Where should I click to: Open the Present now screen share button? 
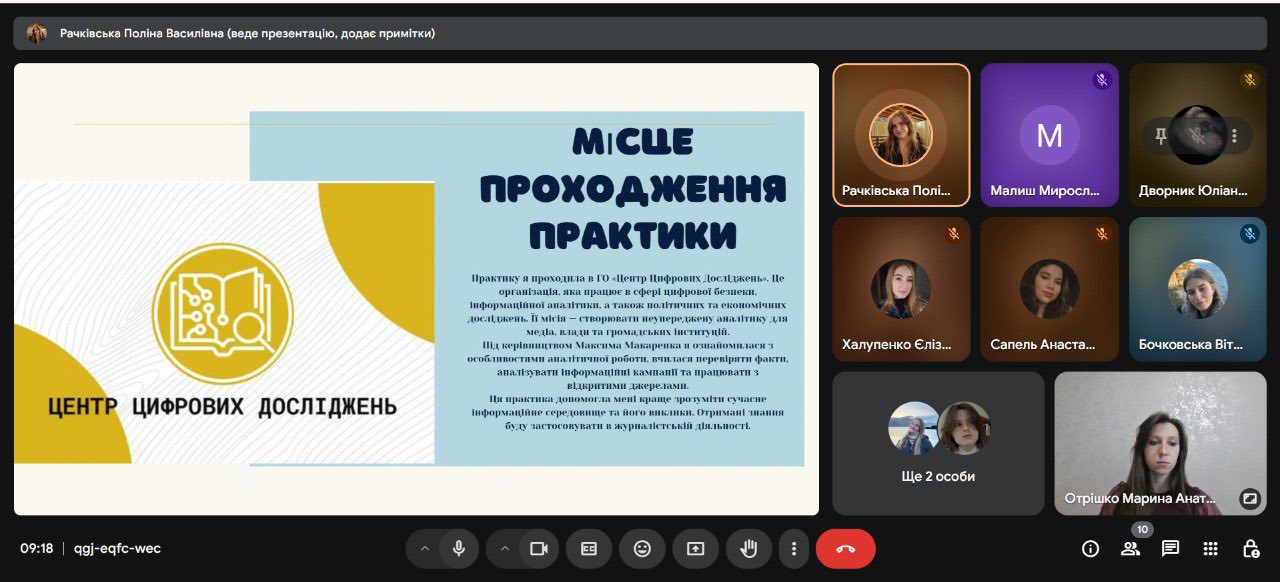point(695,548)
